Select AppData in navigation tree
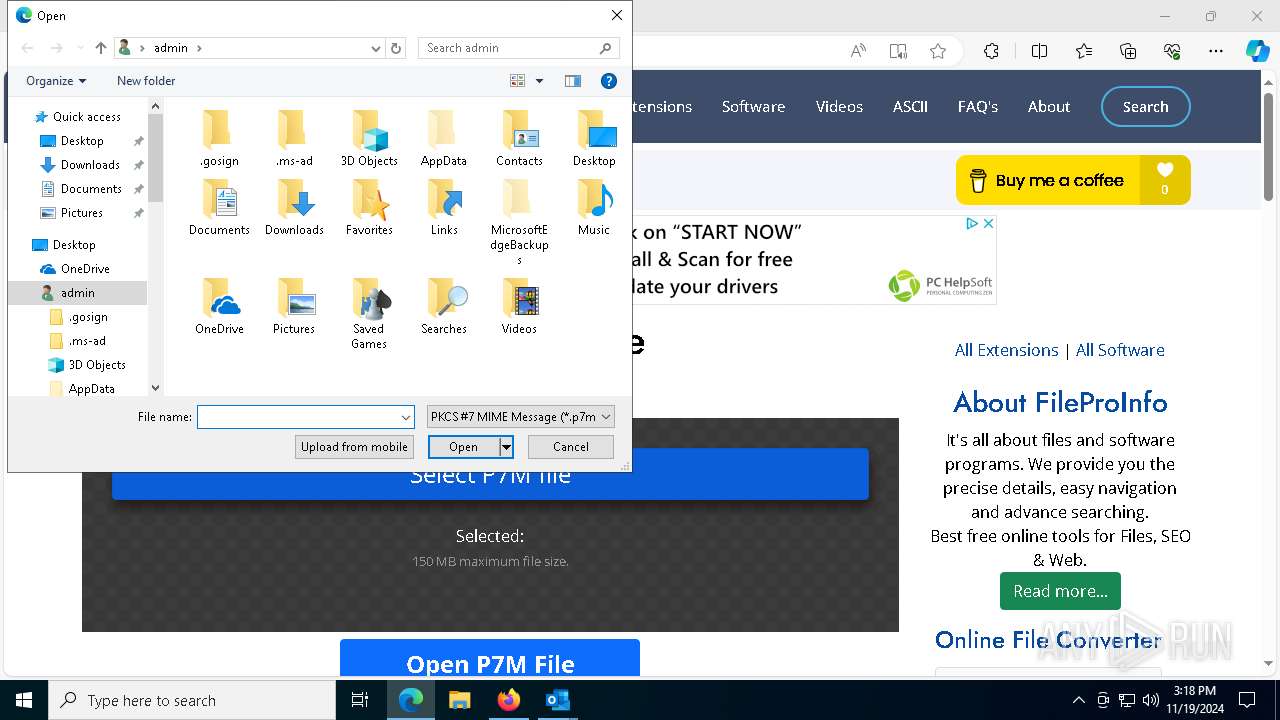The image size is (1280, 720). click(x=92, y=389)
